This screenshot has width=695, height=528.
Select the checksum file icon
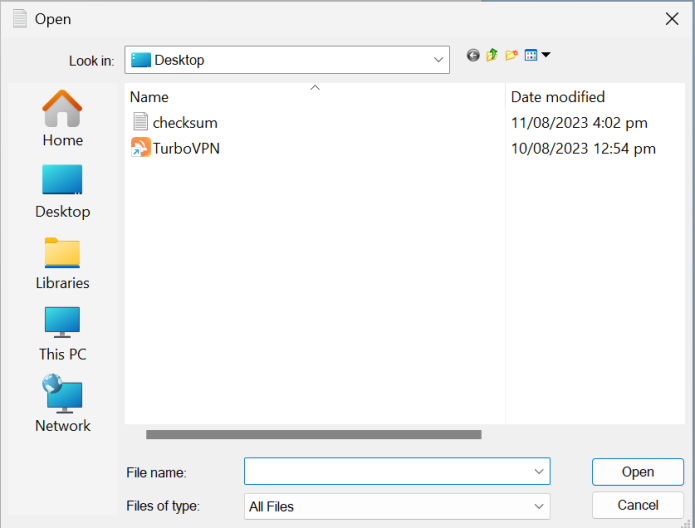141,121
